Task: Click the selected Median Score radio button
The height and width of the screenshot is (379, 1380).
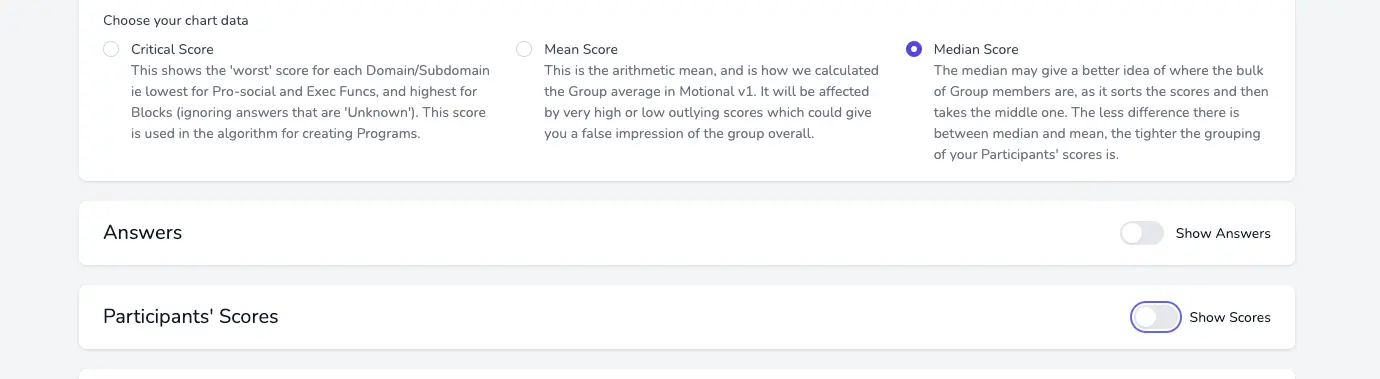Action: [914, 49]
